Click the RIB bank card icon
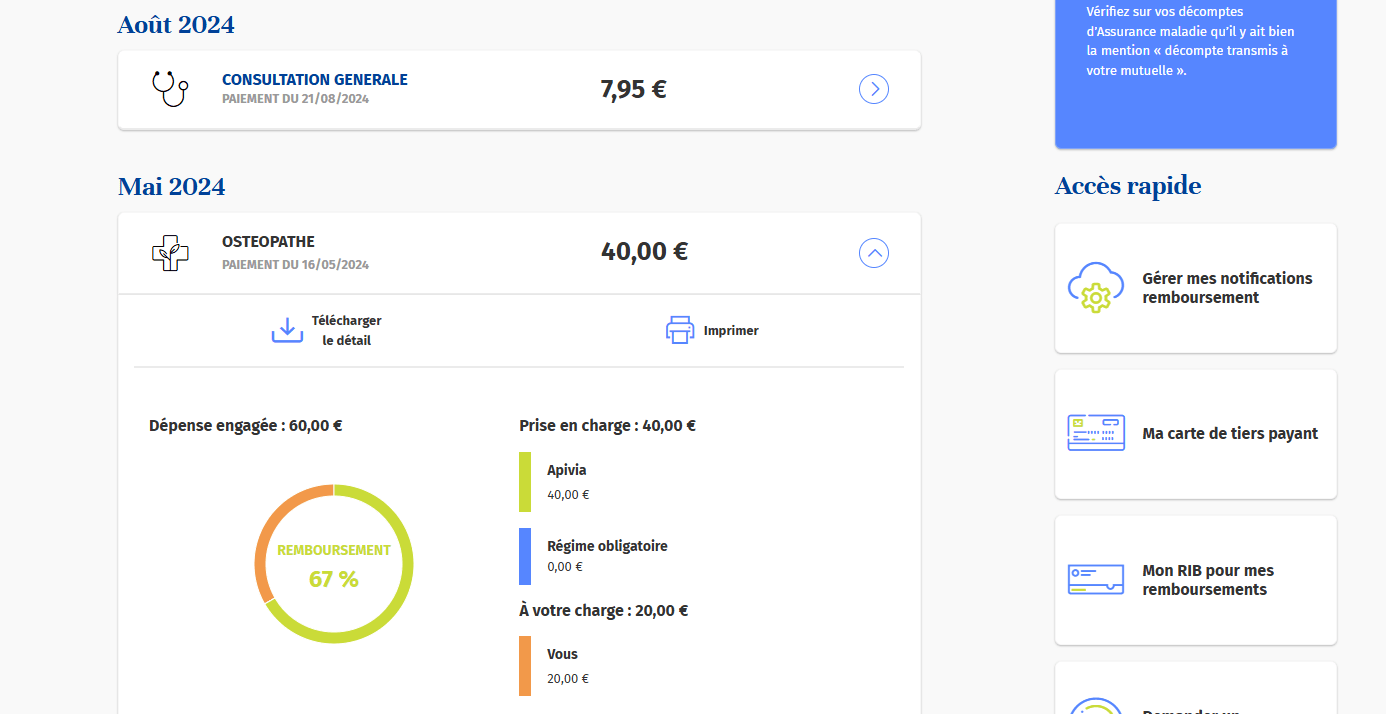Image resolution: width=1386 pixels, height=714 pixels. (1096, 579)
